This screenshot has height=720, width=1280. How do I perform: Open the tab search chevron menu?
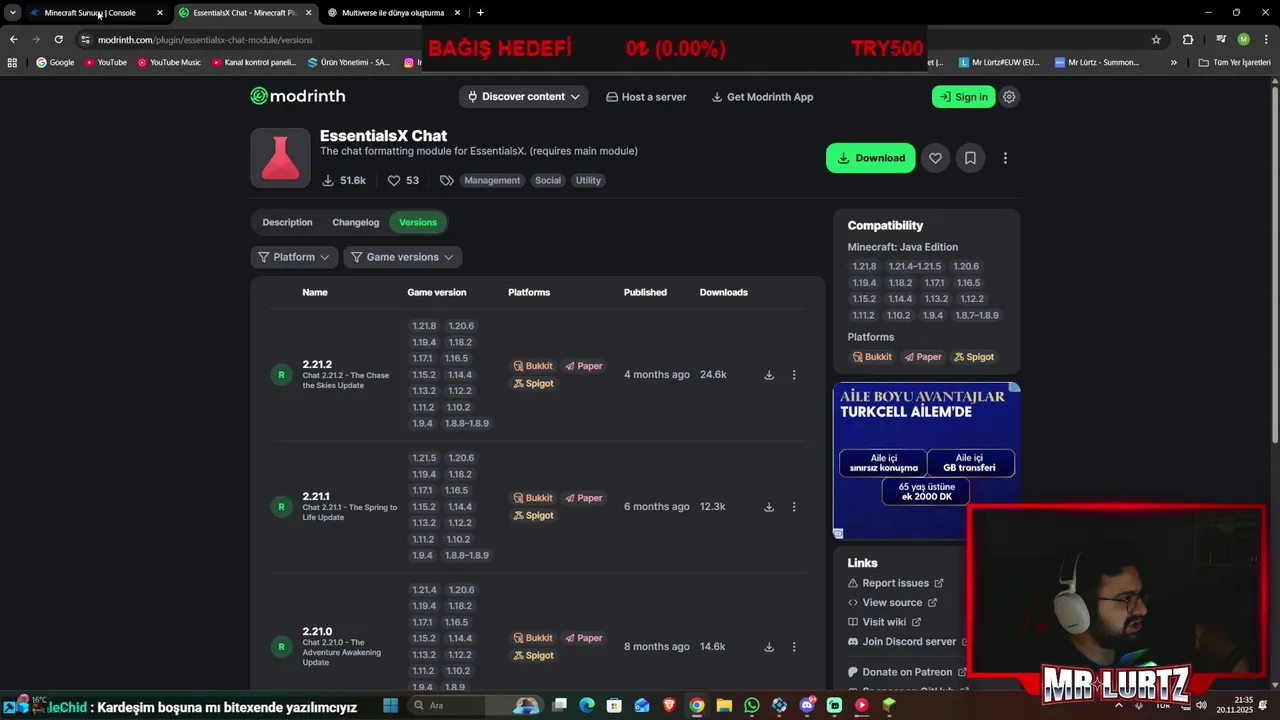click(12, 13)
